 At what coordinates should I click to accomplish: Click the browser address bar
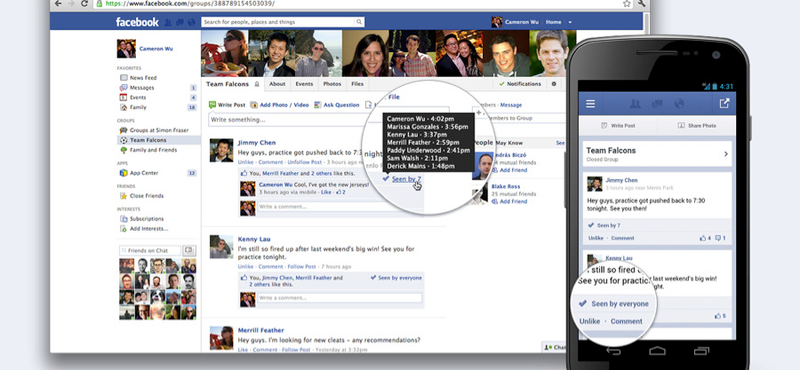pyautogui.click(x=357, y=3)
